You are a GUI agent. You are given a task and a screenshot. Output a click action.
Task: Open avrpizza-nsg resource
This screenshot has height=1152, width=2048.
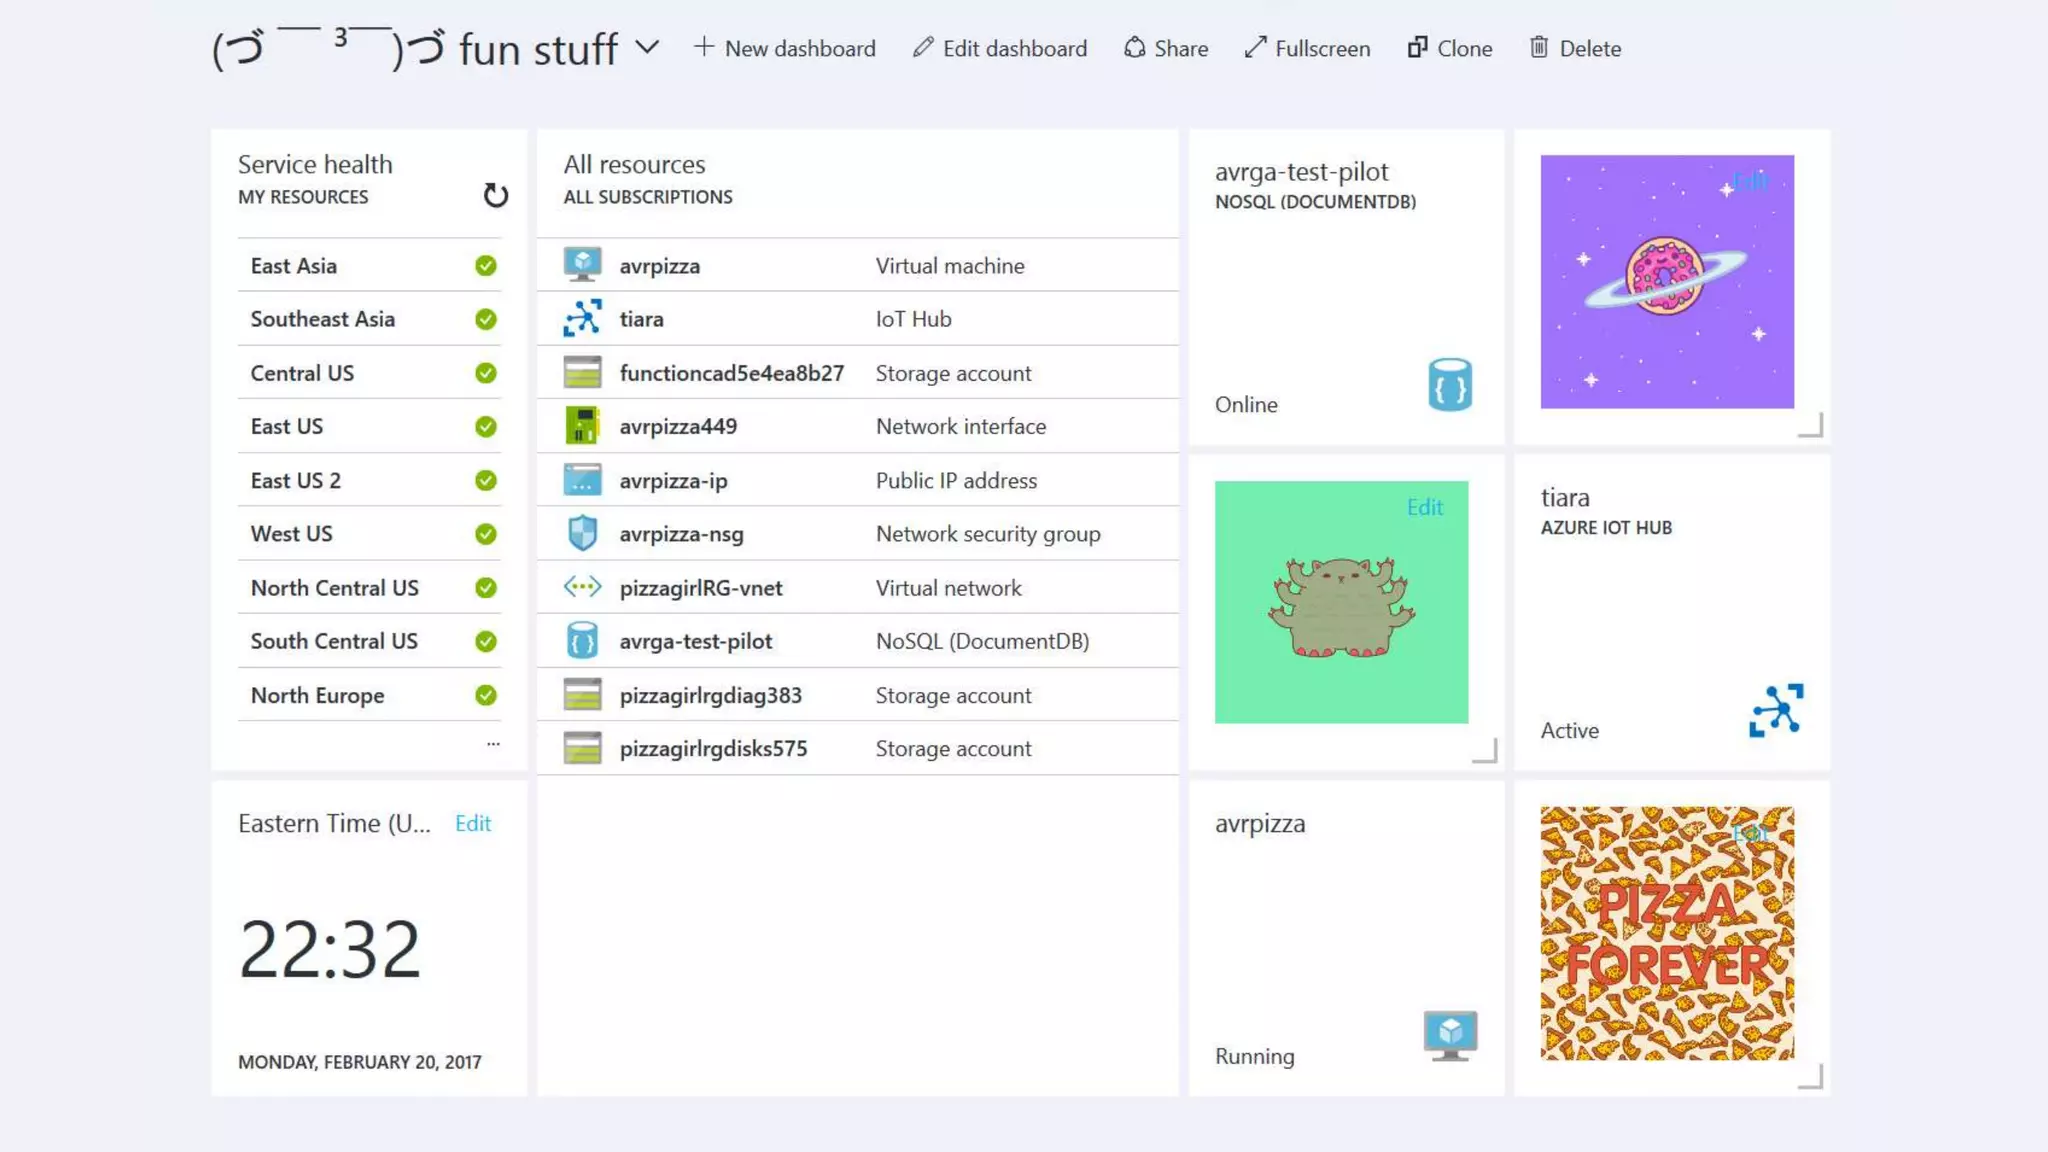(681, 534)
